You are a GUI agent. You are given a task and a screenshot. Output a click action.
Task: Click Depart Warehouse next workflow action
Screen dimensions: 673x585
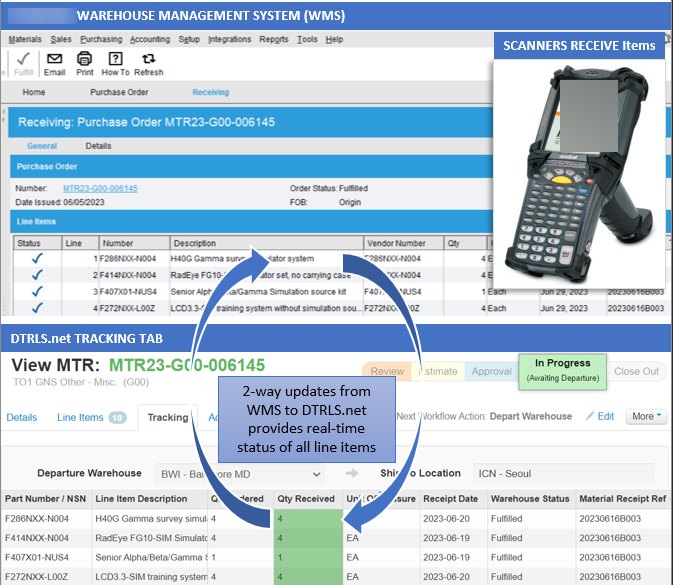(x=531, y=416)
